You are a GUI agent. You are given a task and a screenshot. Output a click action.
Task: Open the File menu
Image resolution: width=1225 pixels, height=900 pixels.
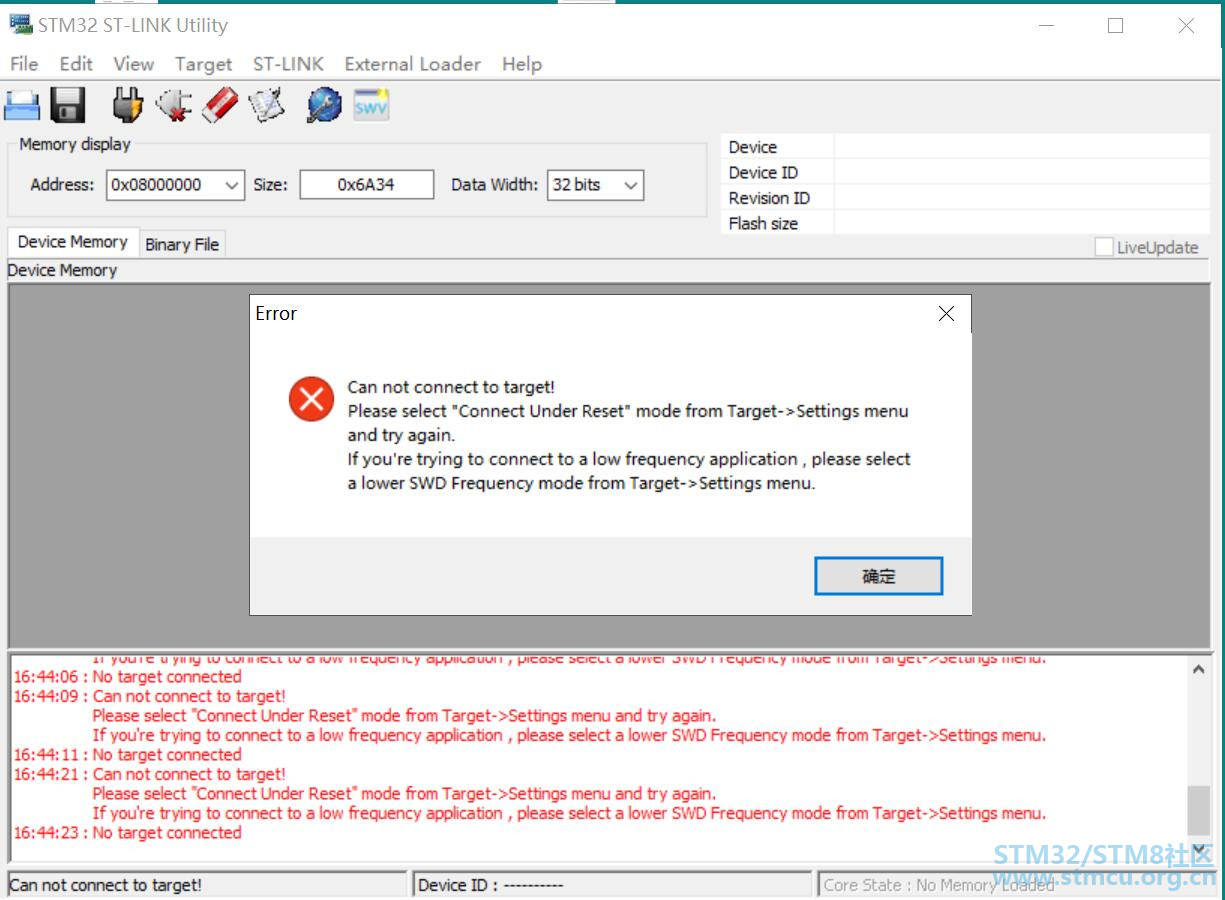tap(24, 64)
